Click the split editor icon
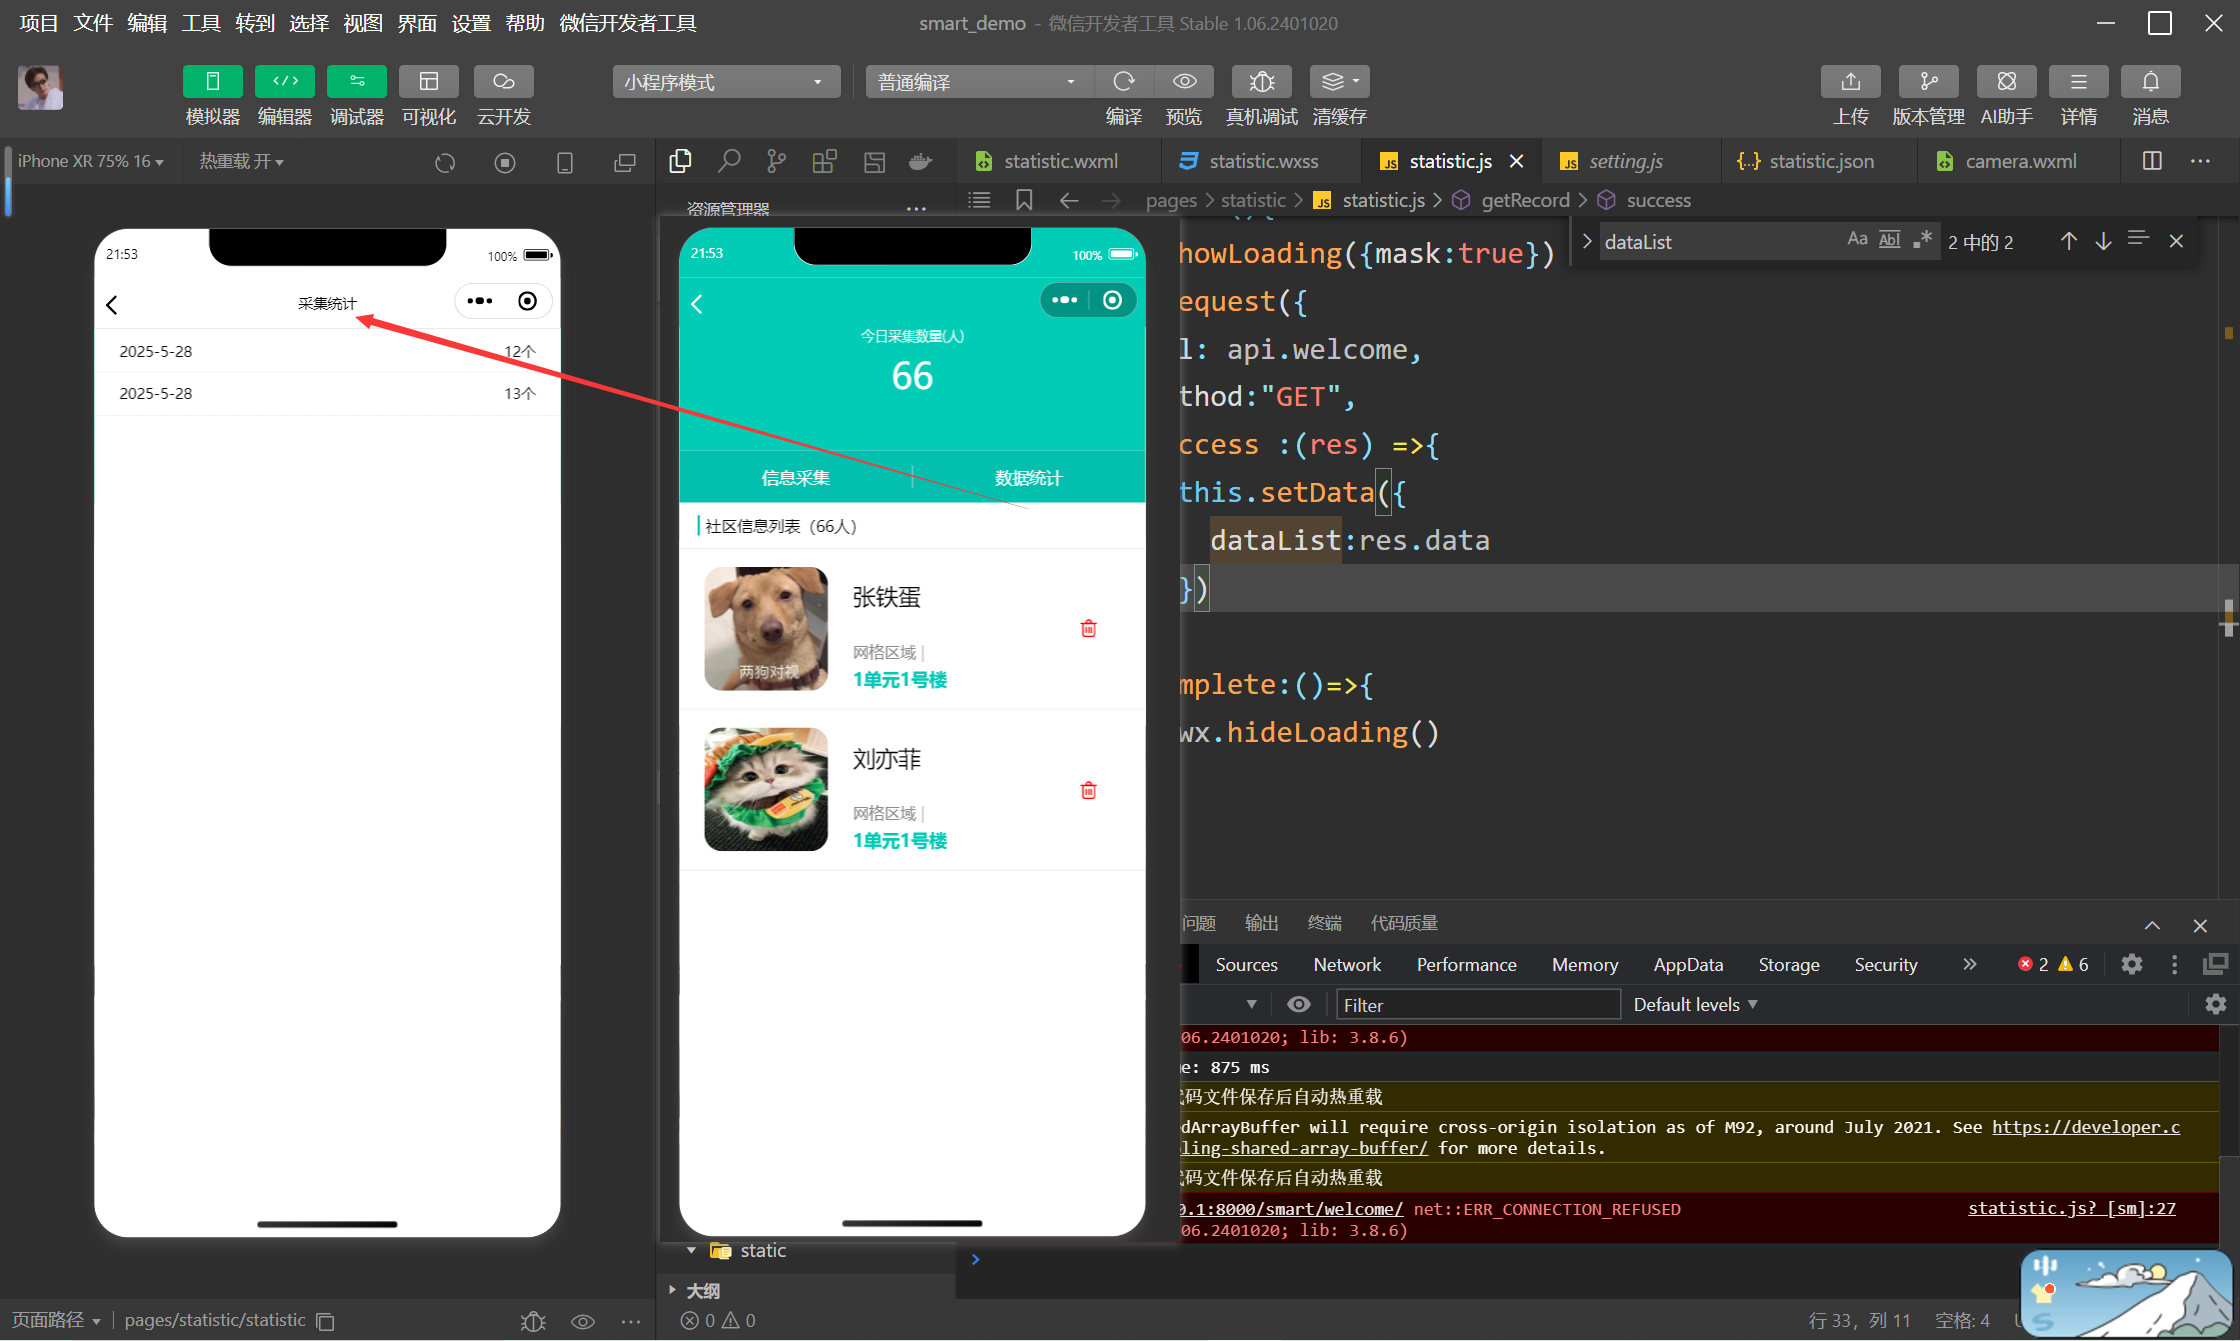The height and width of the screenshot is (1341, 2240). (x=2152, y=161)
